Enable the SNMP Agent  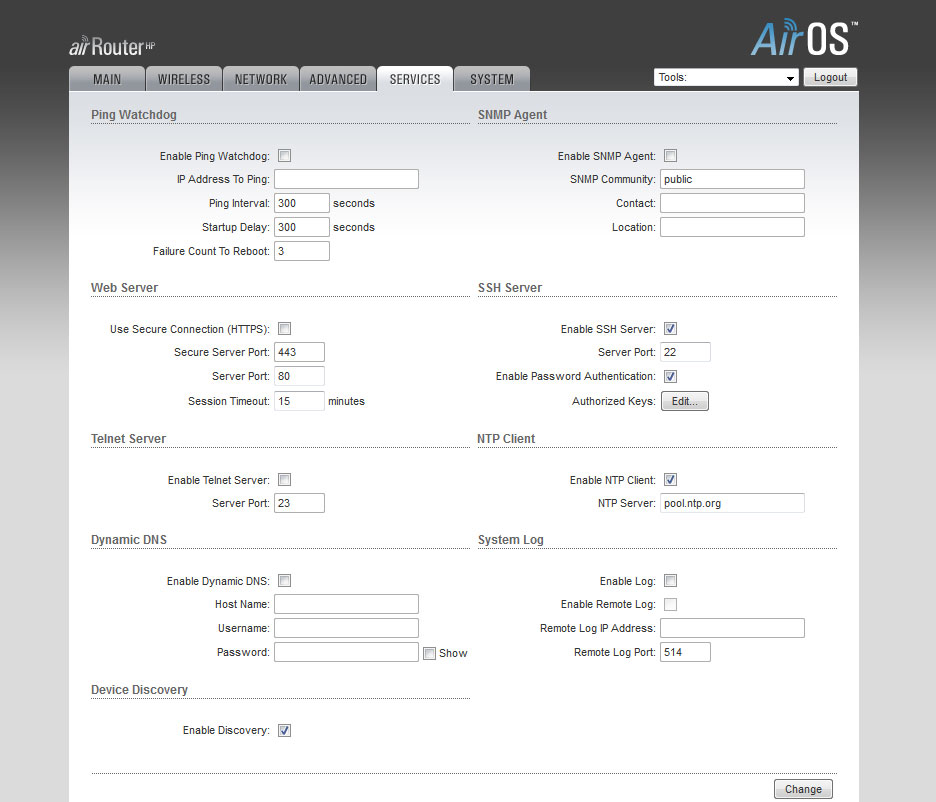point(670,155)
